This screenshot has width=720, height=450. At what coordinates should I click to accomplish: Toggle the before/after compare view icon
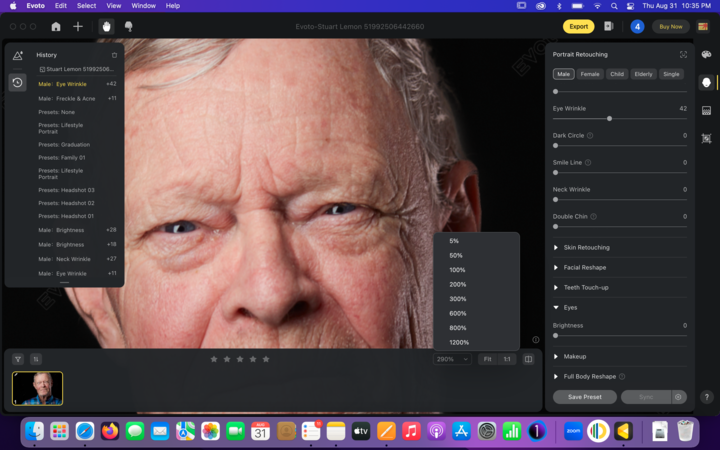pyautogui.click(x=529, y=359)
